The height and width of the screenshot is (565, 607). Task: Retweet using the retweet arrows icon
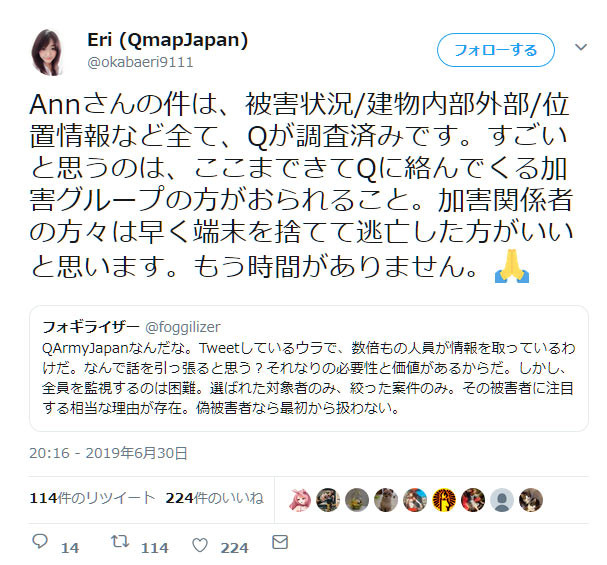[x=120, y=542]
